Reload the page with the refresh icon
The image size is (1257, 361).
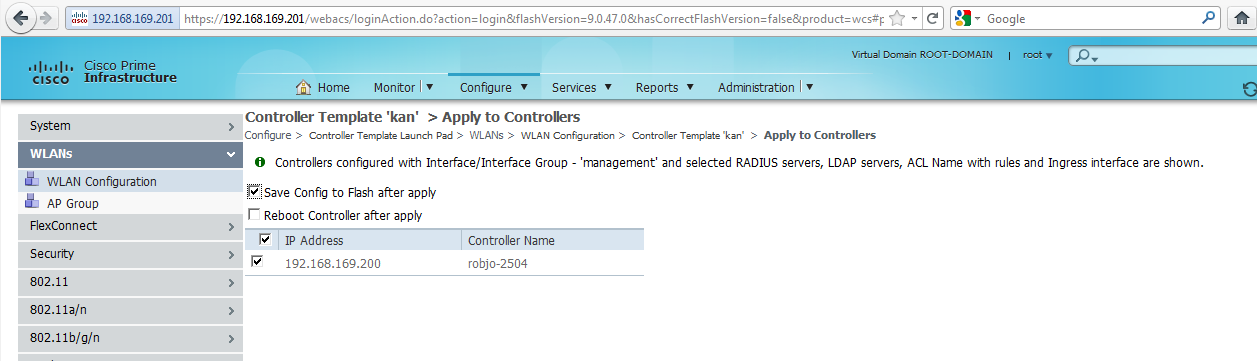pyautogui.click(x=932, y=18)
